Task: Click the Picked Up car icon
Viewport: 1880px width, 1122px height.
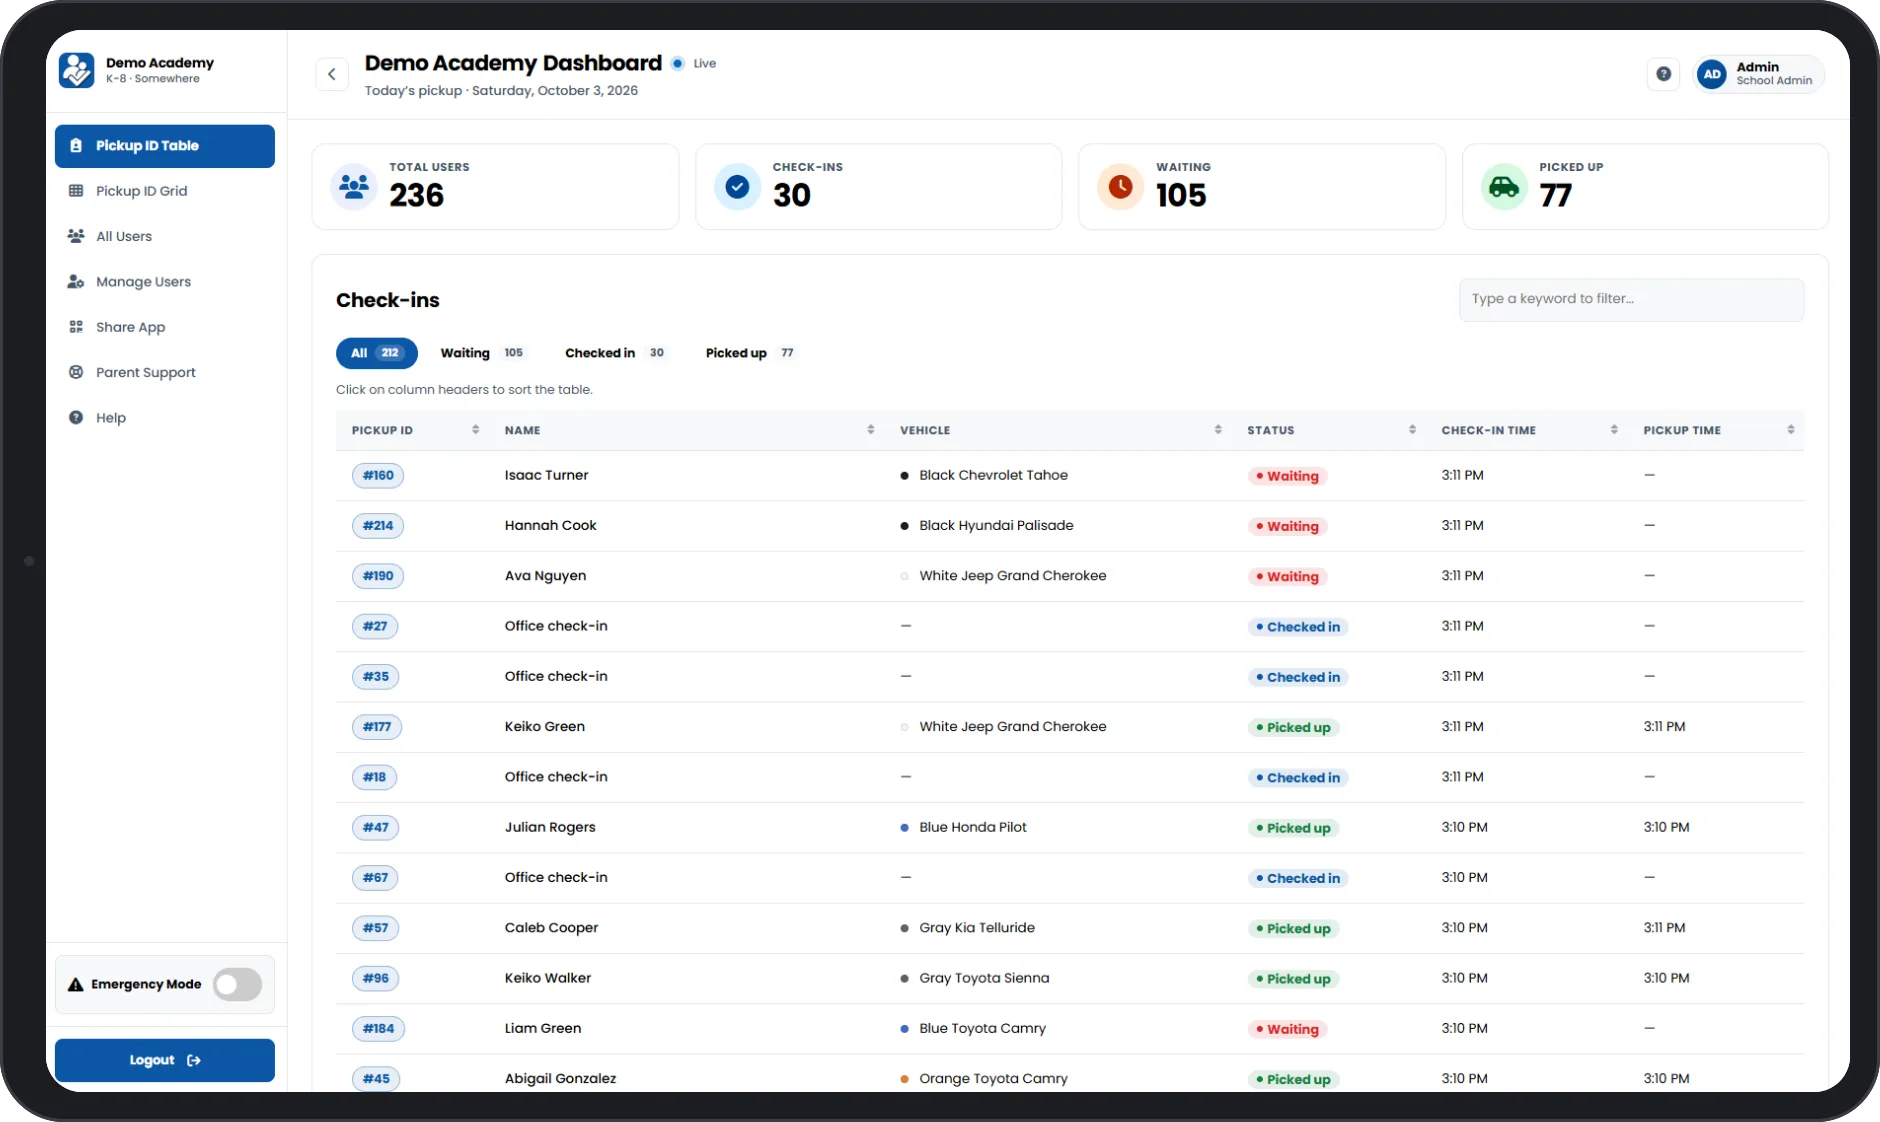Action: (1504, 187)
